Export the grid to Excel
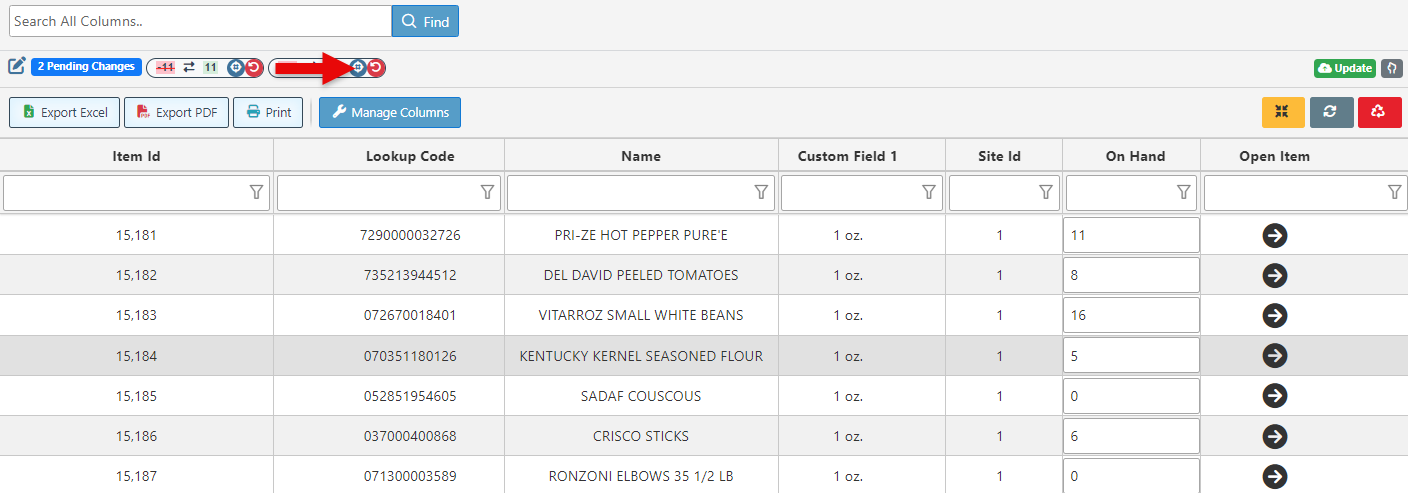The width and height of the screenshot is (1408, 493). 65,113
